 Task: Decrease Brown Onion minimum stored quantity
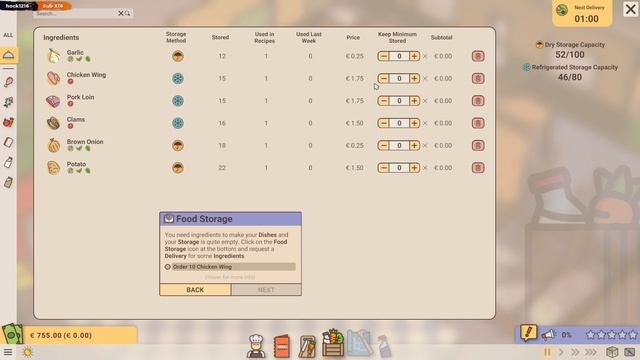click(383, 145)
